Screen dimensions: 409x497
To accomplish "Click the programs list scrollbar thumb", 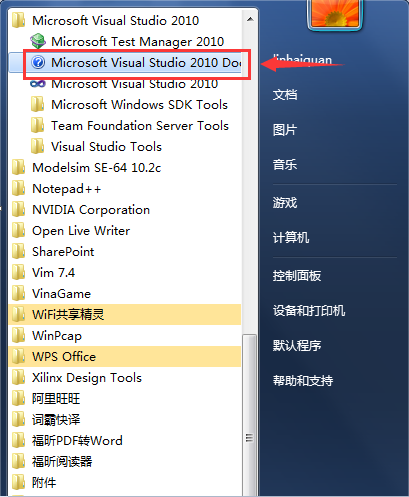I will coord(250,415).
